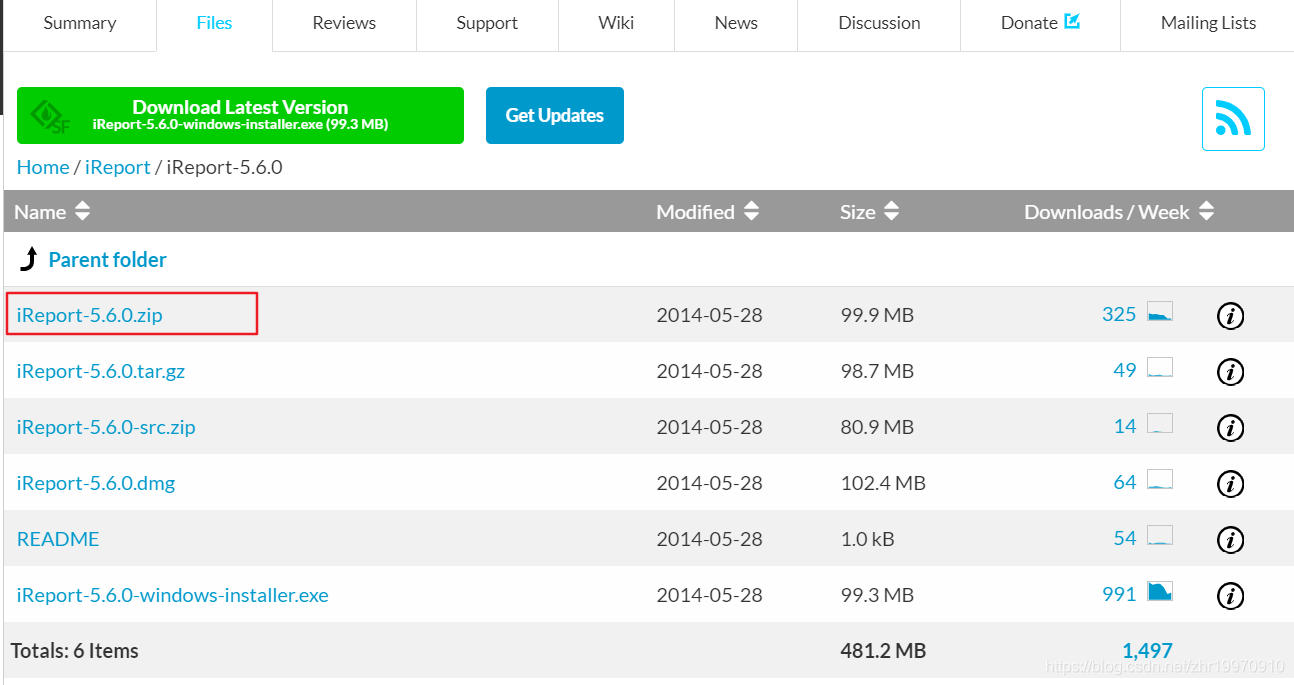Sort the file list by Name
Viewport: 1294px width, 685px height.
coord(52,212)
